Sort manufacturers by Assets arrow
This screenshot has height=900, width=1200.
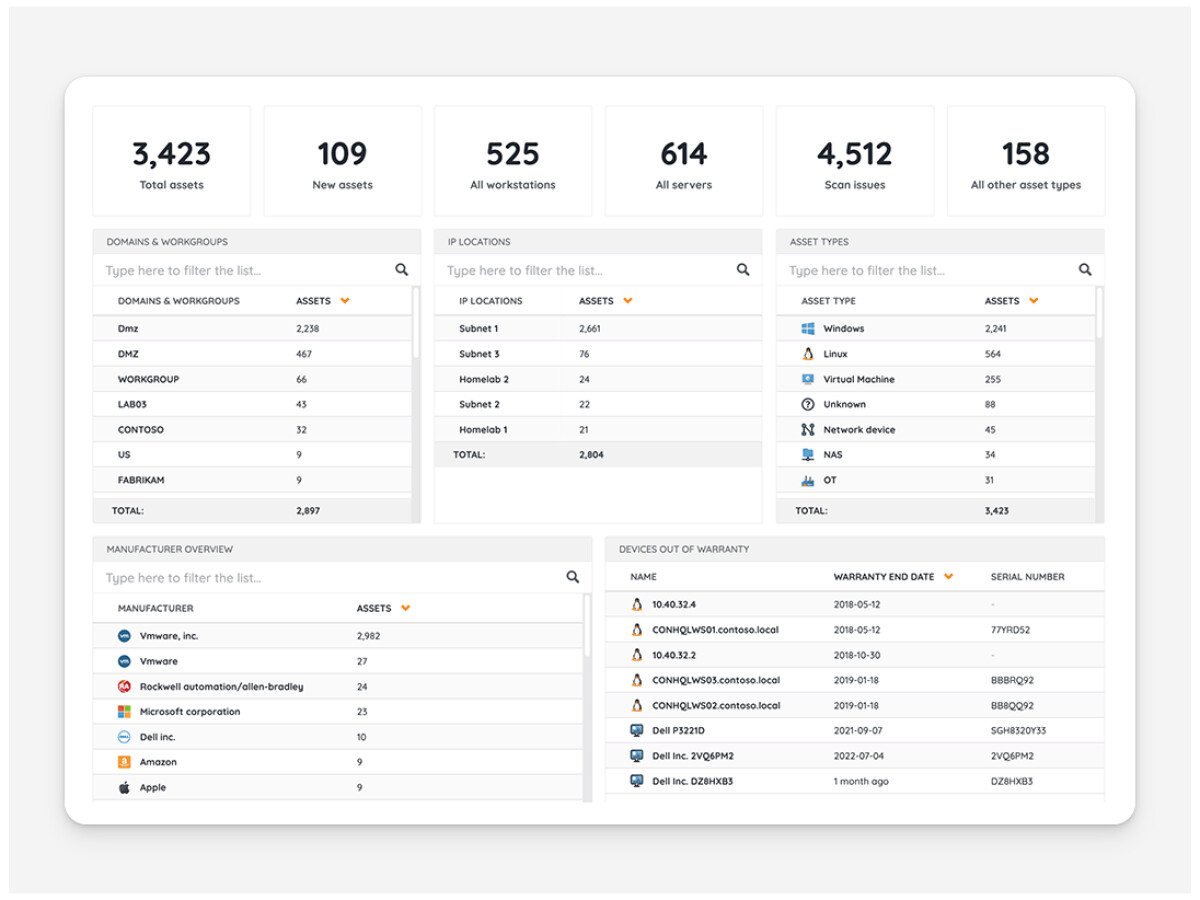406,608
